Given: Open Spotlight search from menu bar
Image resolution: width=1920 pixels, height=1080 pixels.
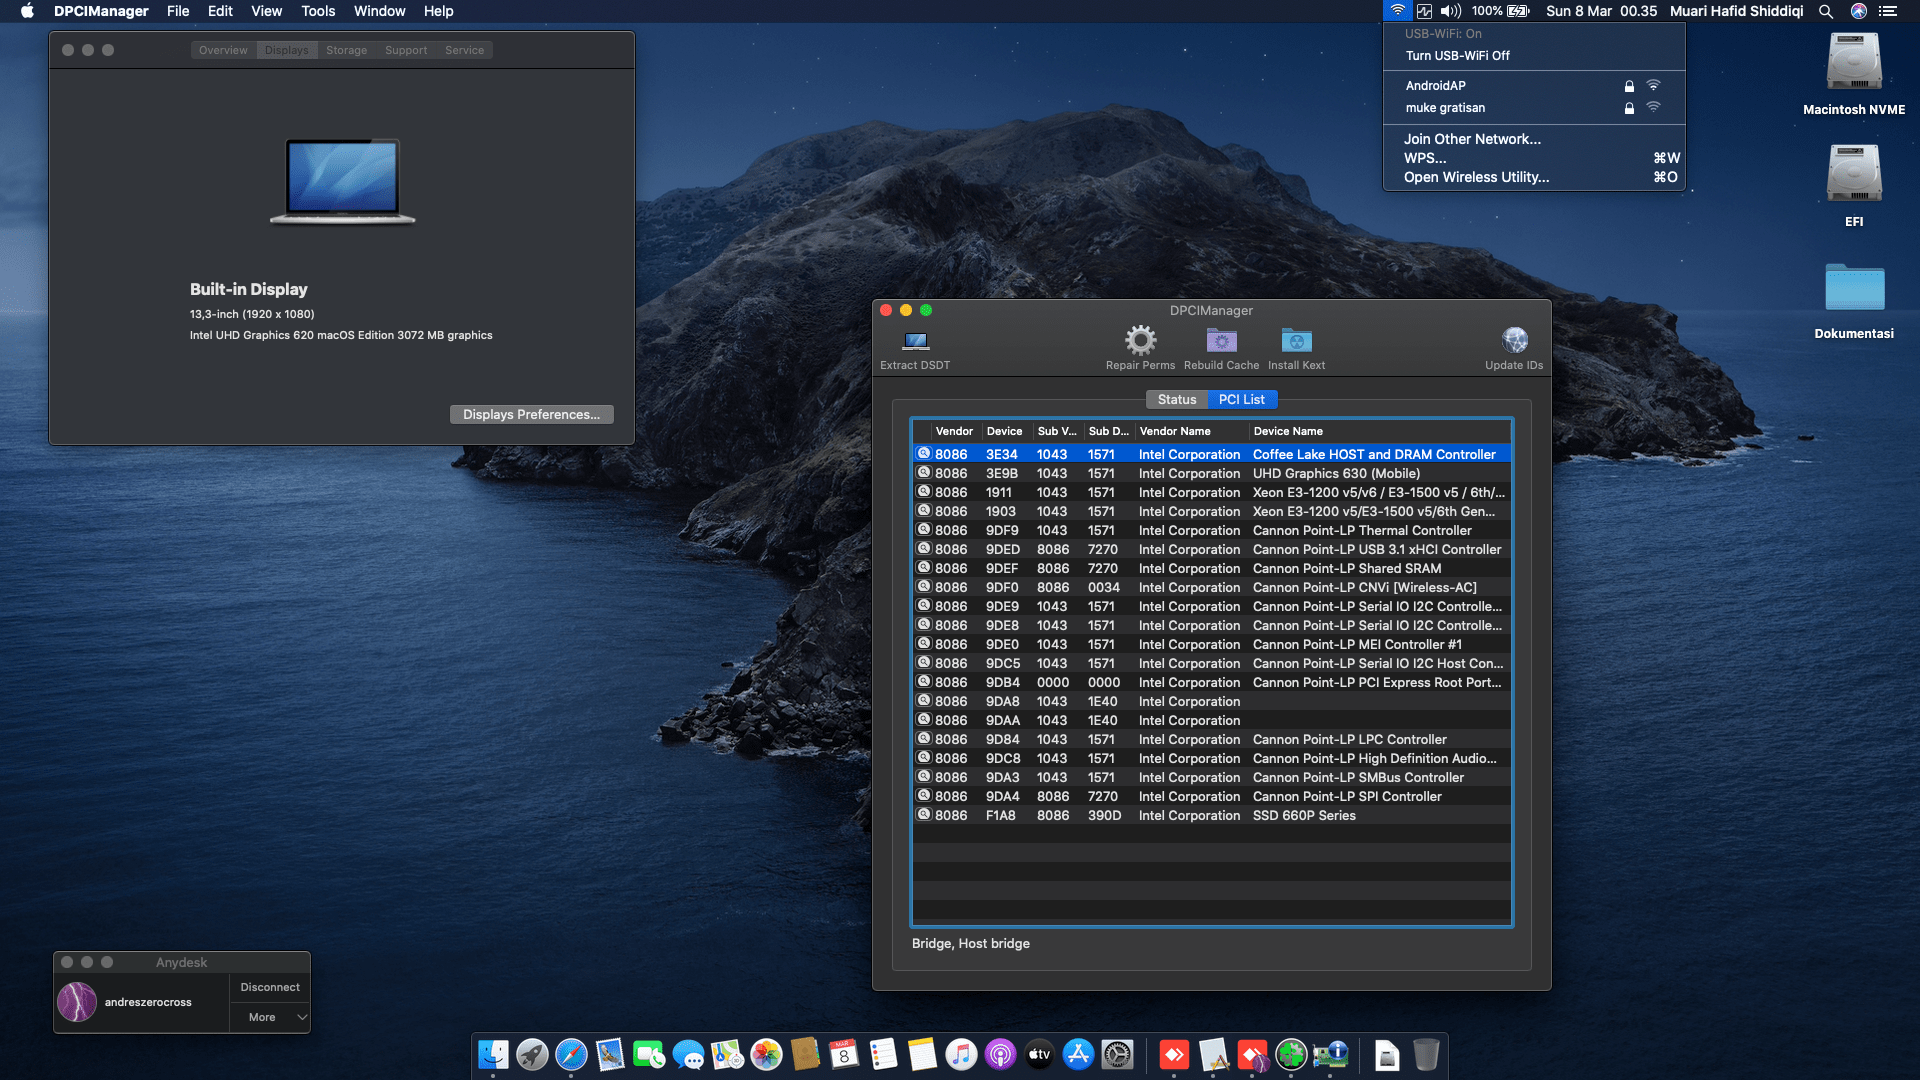Looking at the screenshot, I should [1825, 11].
